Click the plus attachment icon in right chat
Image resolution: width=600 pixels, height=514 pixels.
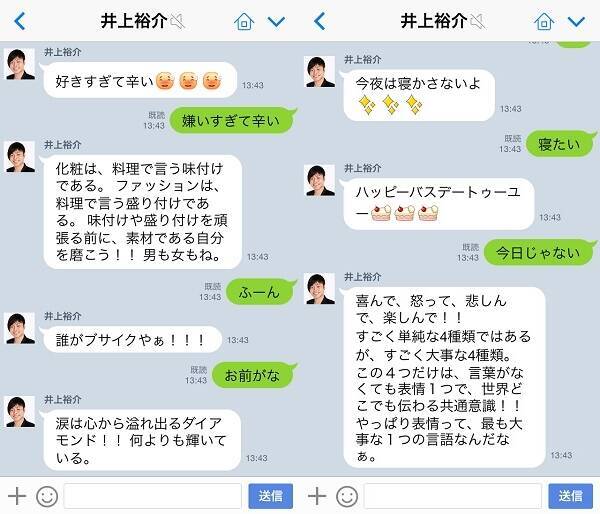tap(317, 496)
